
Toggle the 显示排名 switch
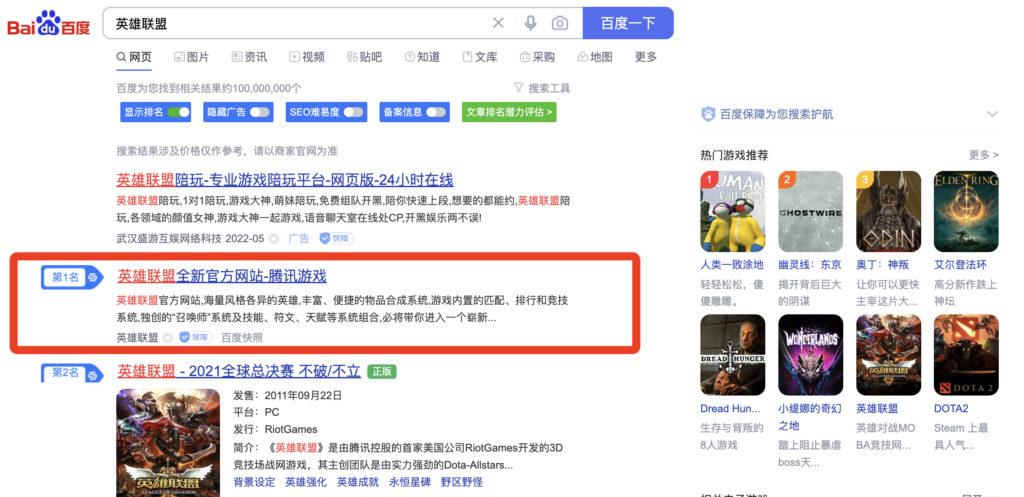(178, 112)
